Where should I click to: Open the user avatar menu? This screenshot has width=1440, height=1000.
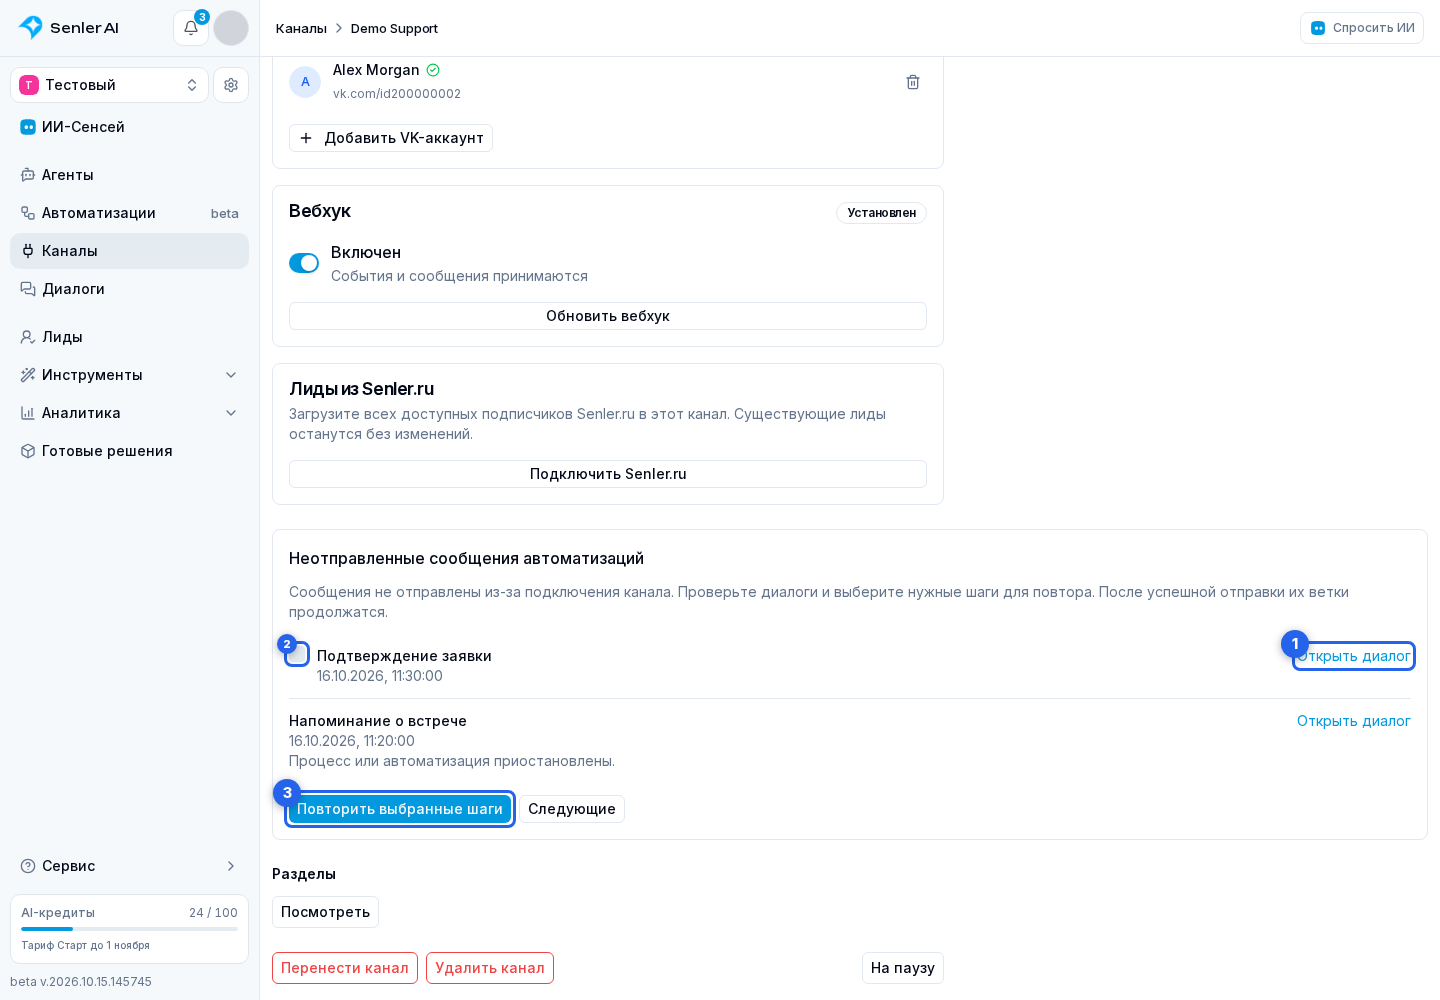[231, 28]
